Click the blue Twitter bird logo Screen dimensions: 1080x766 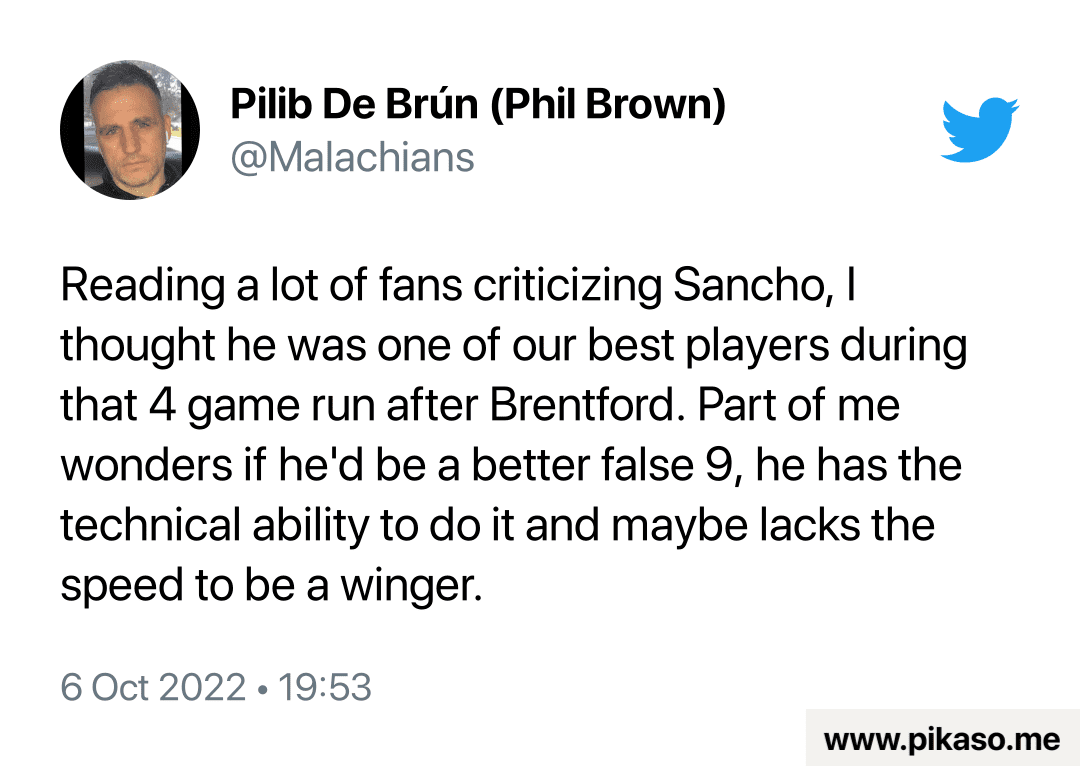point(979,130)
